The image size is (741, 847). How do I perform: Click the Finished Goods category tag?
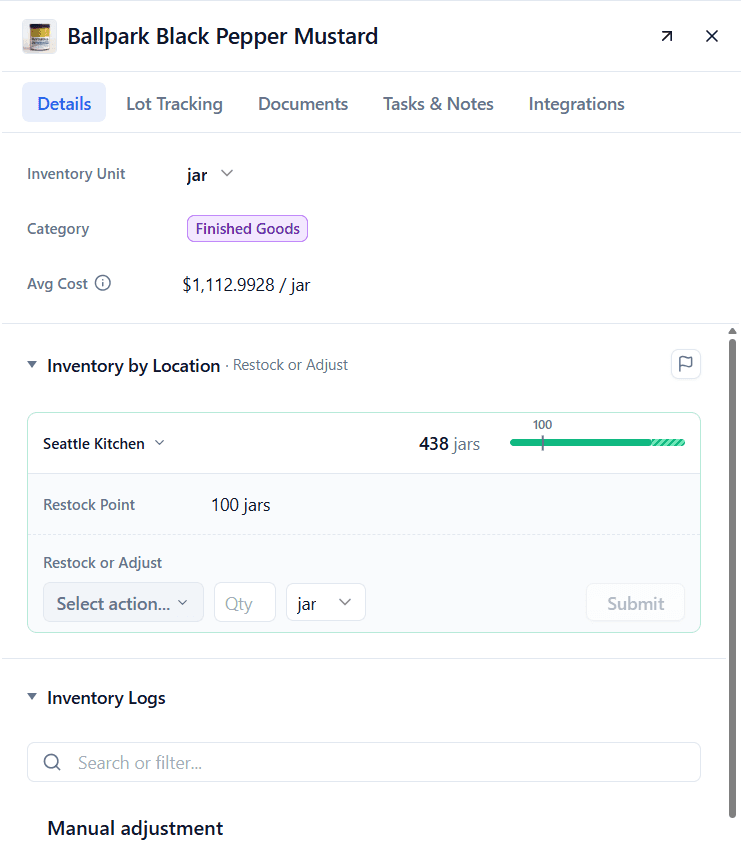pos(247,228)
